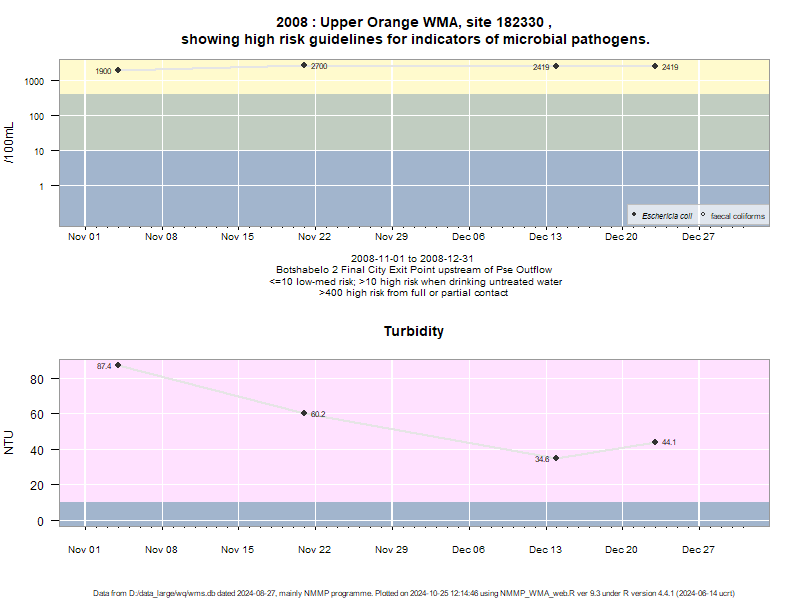This screenshot has height=600, width=800.
Task: Click the faecal coliforms legend marker
Action: 703,214
